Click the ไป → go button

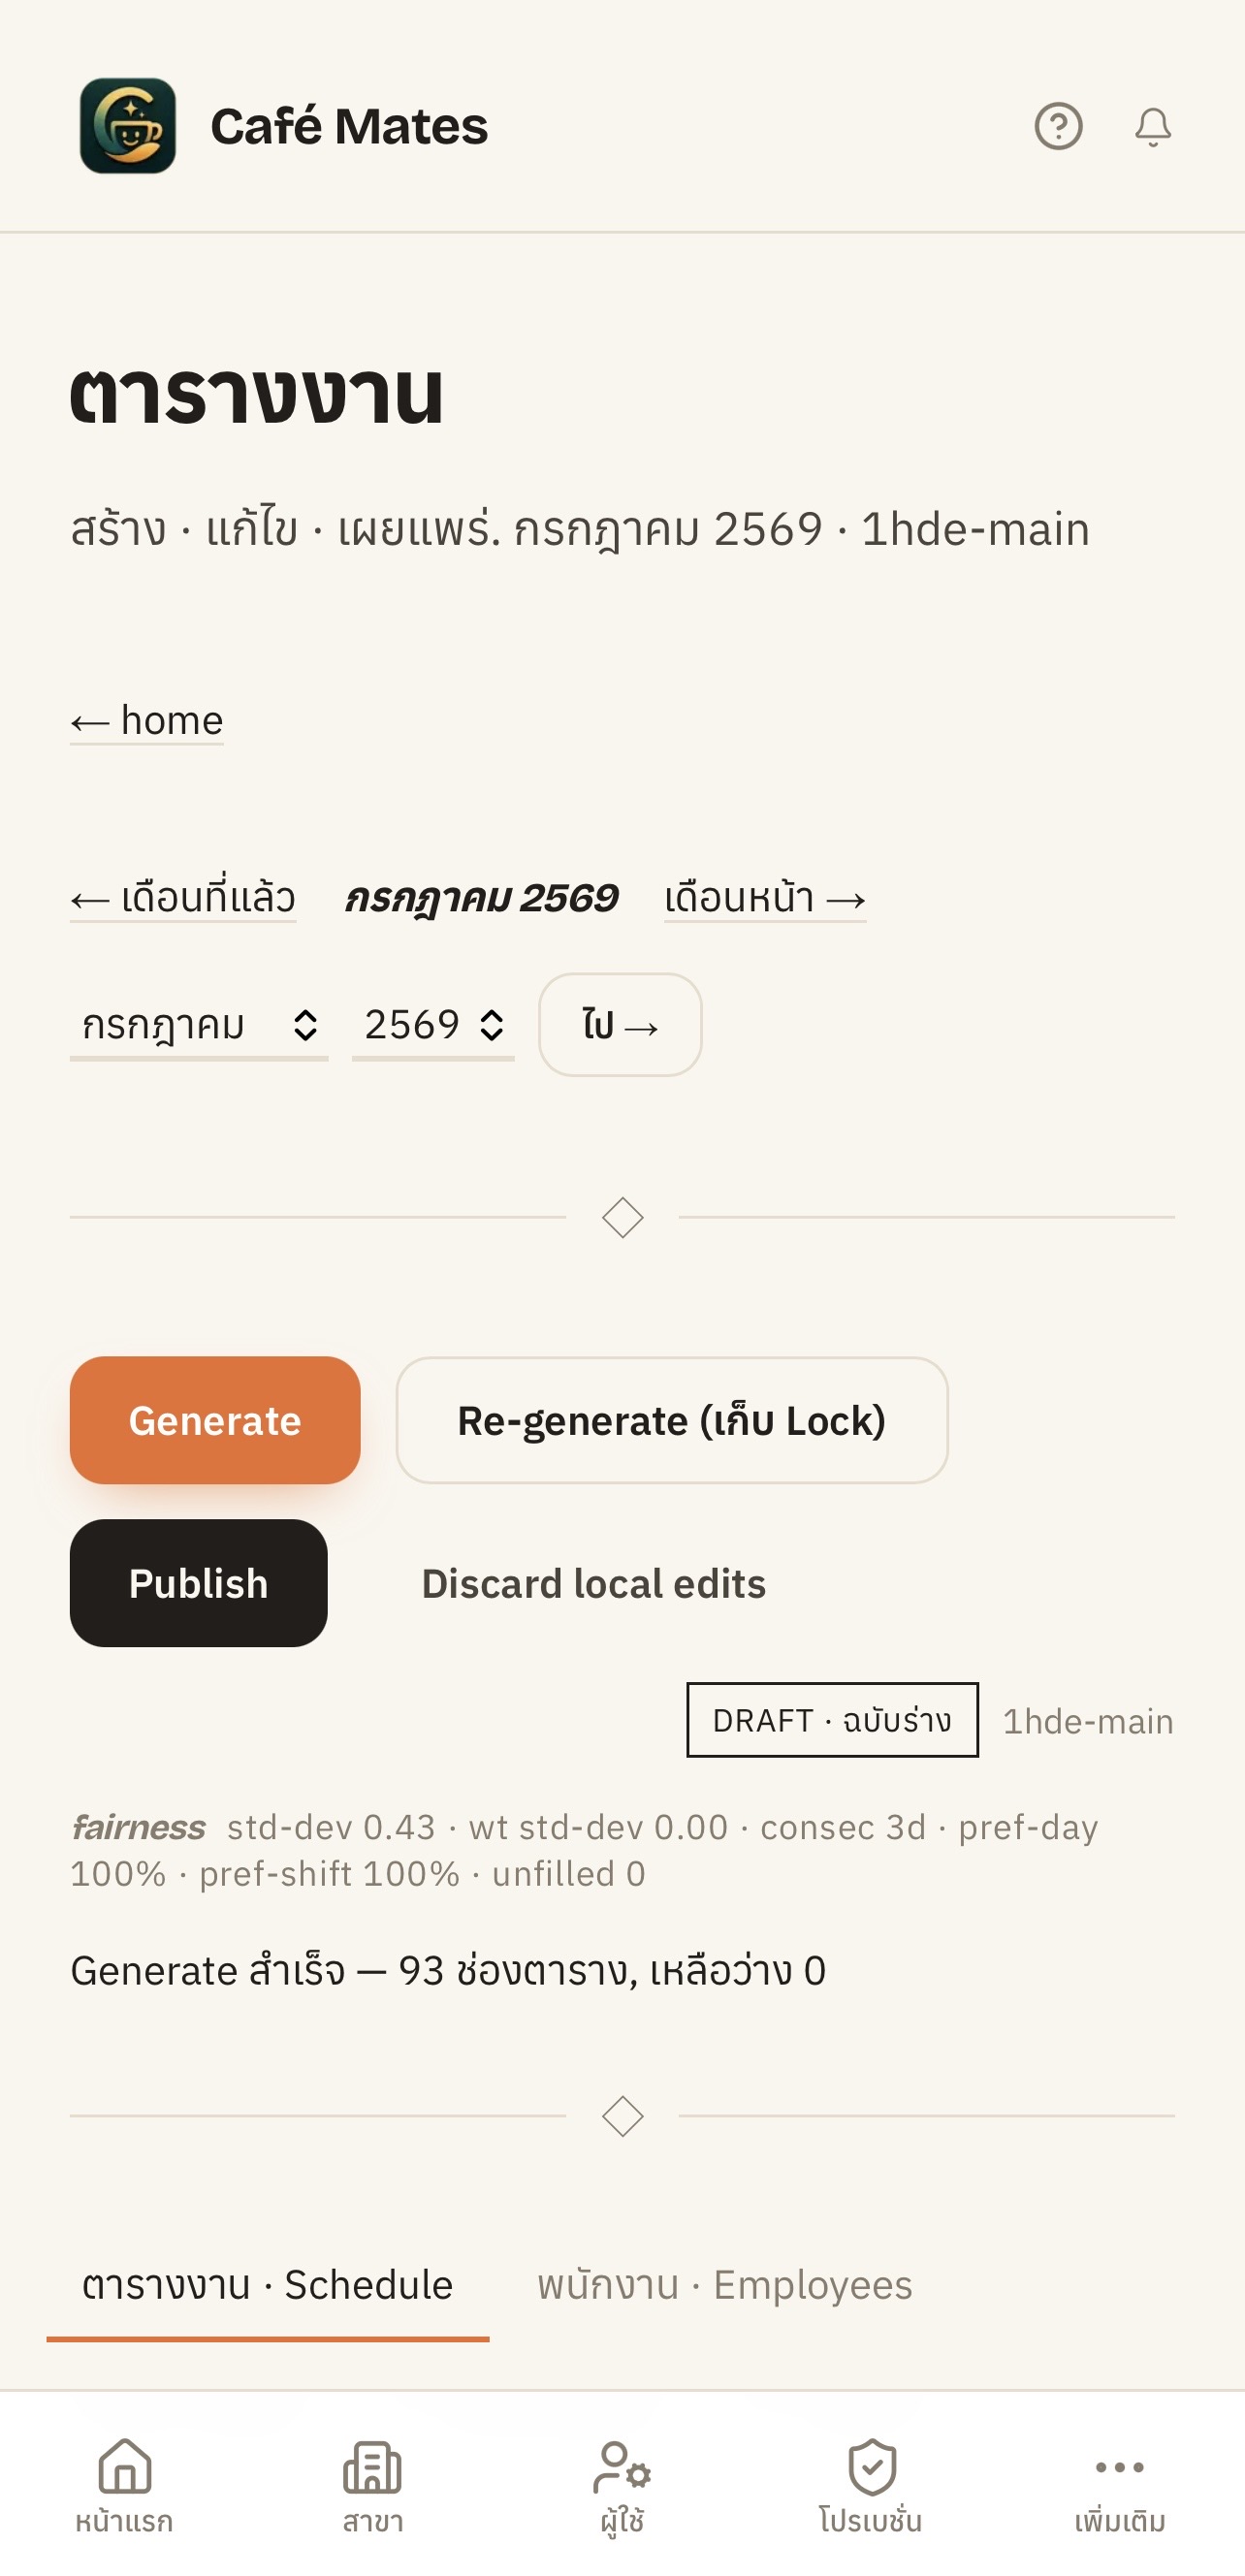click(620, 1025)
